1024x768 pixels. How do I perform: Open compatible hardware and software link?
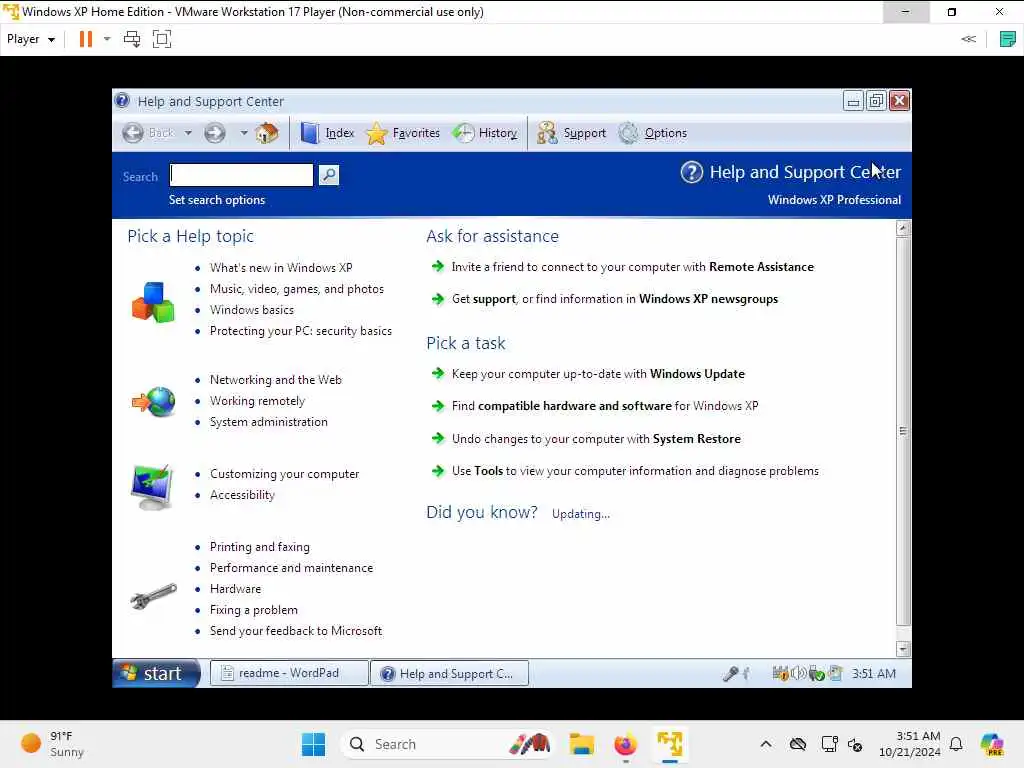[575, 406]
